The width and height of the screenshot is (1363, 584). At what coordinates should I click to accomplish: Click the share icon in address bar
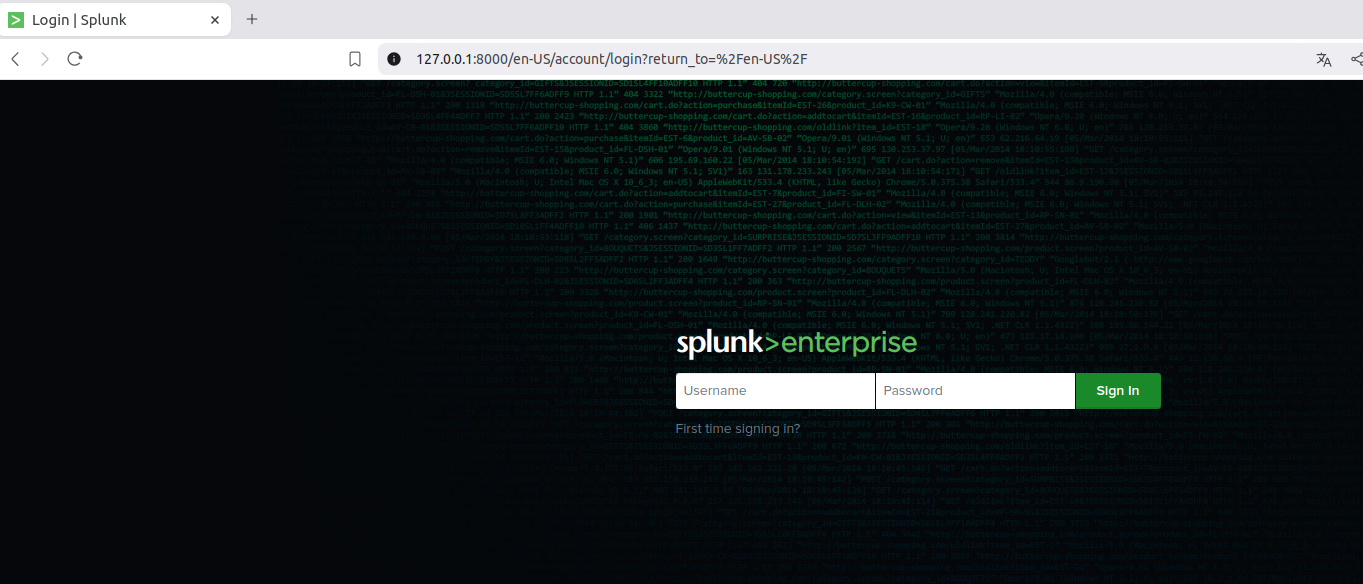click(1355, 59)
